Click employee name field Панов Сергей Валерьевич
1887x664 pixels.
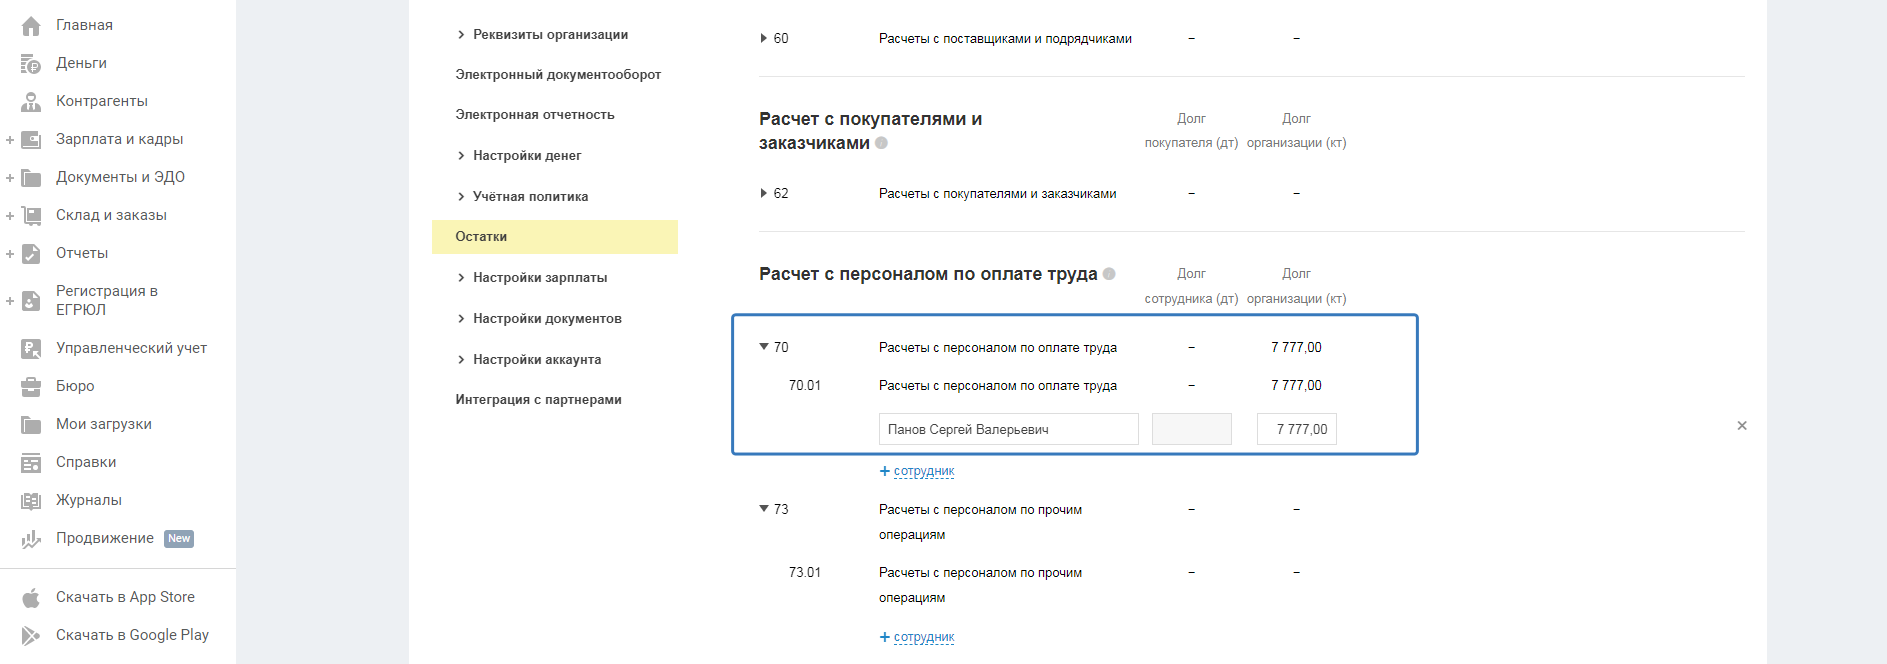1008,429
